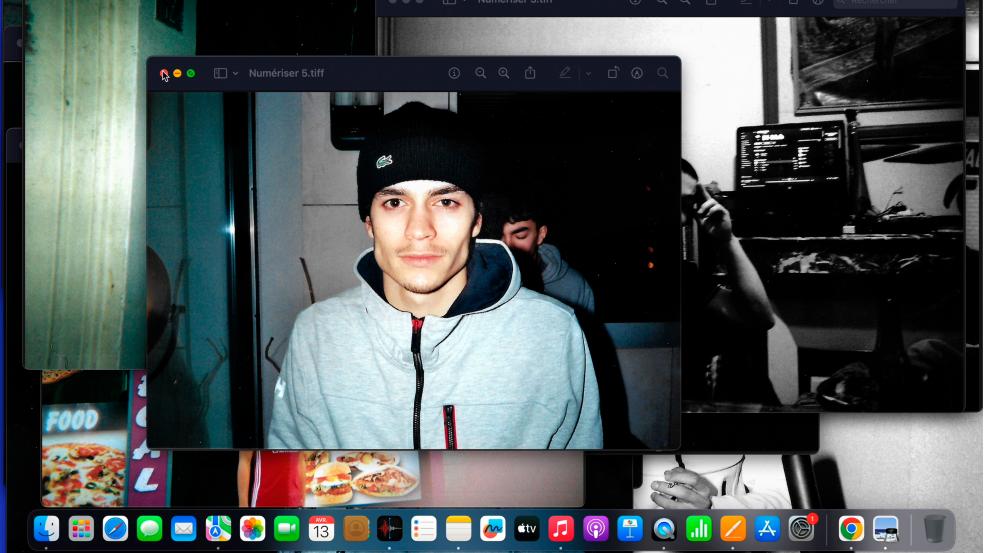Open Contacts from the Dock

356,529
